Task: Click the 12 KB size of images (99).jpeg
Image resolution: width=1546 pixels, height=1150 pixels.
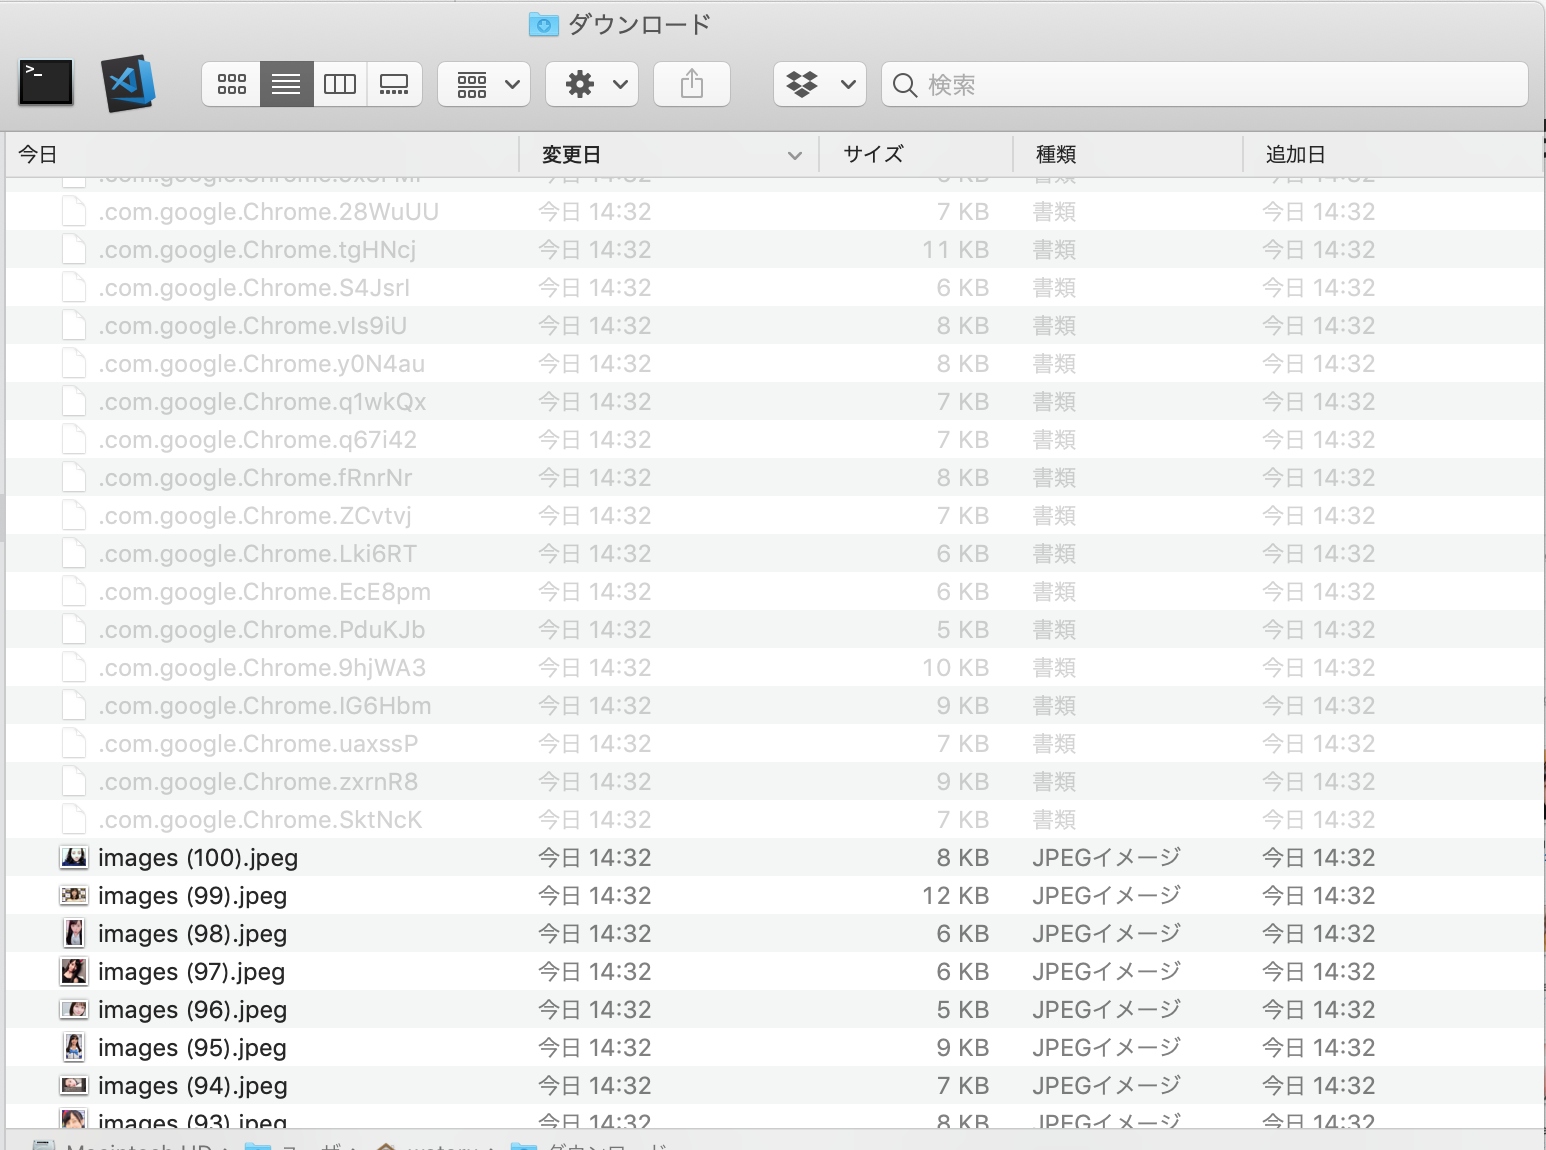Action: click(955, 896)
